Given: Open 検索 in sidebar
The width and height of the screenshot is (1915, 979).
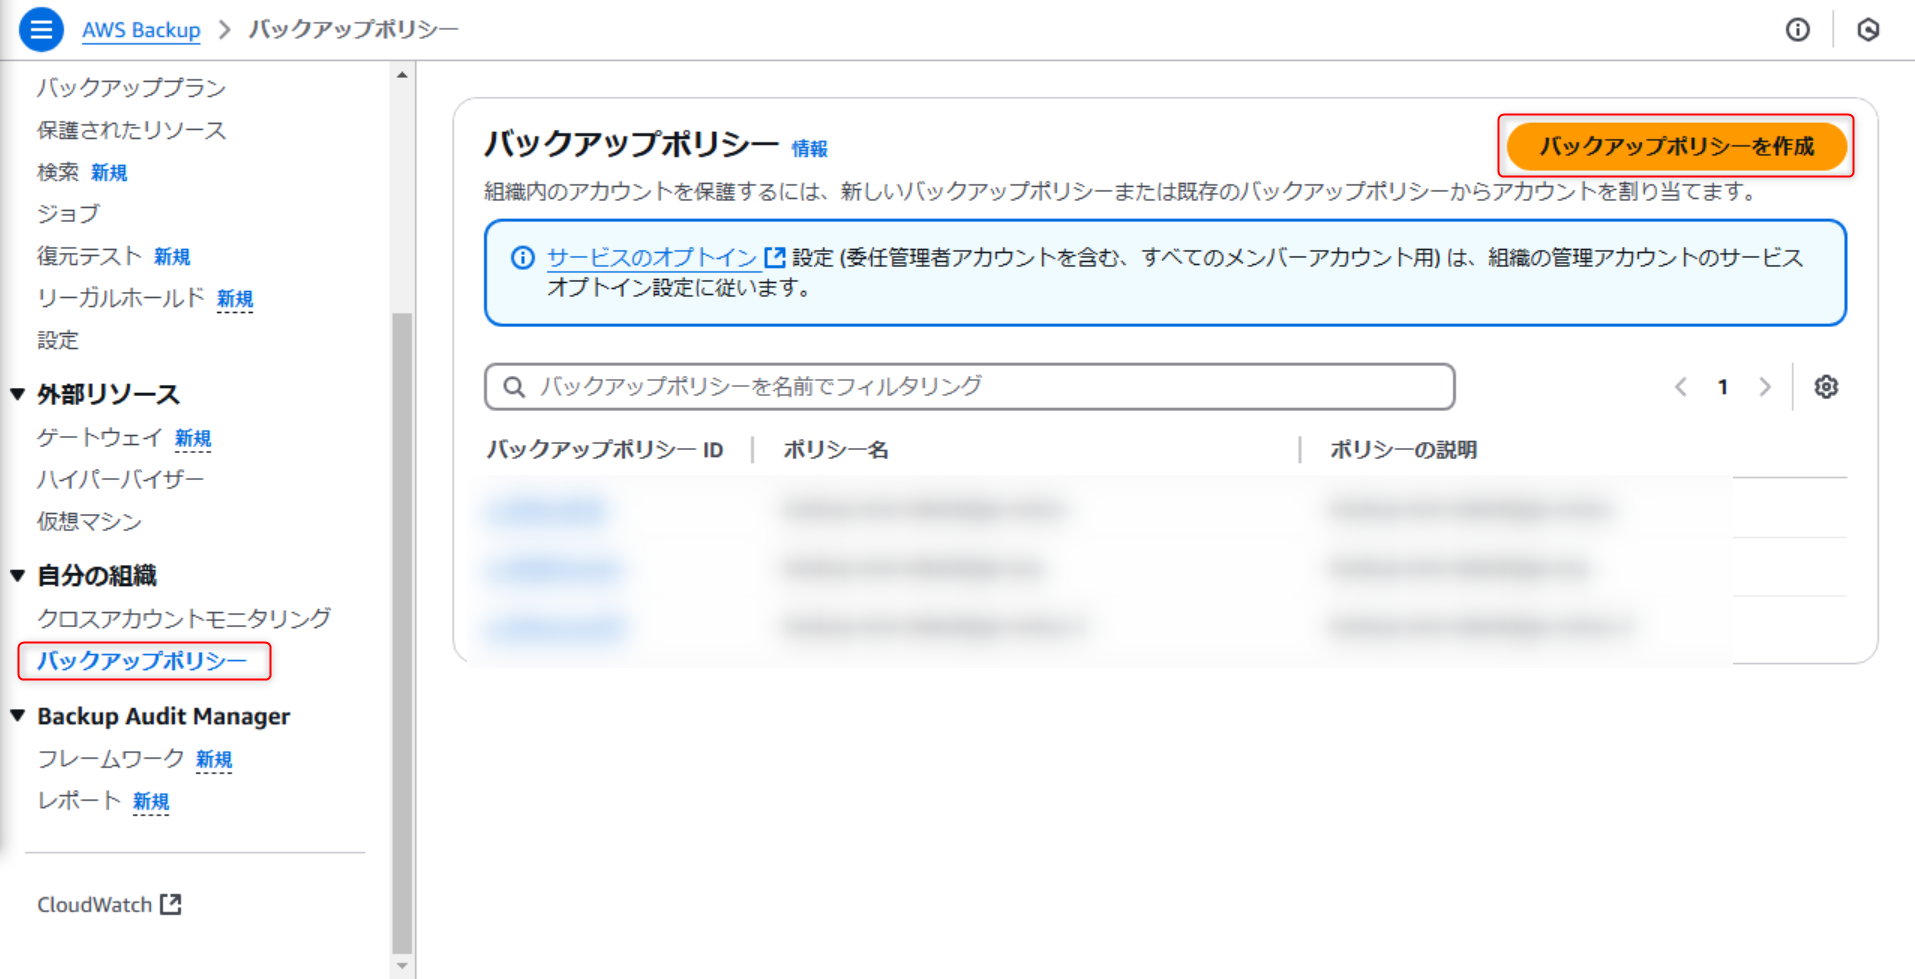Looking at the screenshot, I should [58, 172].
